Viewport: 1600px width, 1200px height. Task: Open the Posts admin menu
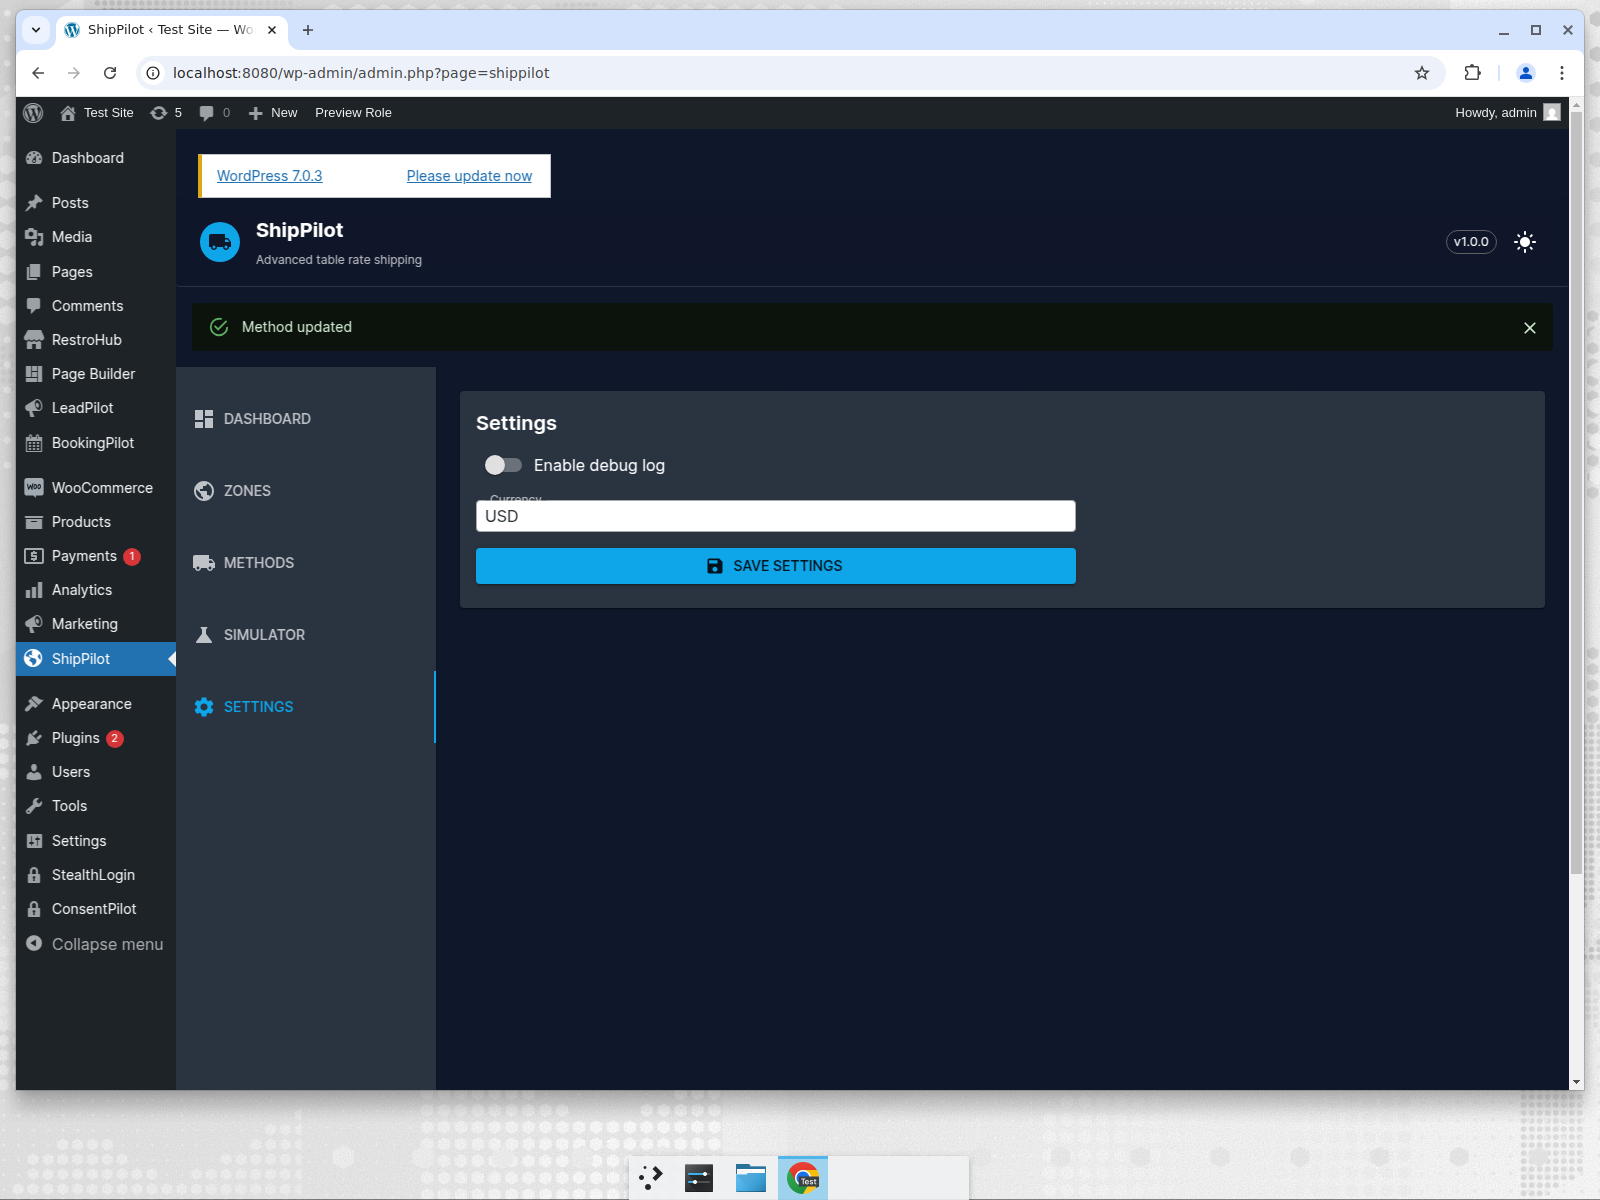(x=96, y=203)
